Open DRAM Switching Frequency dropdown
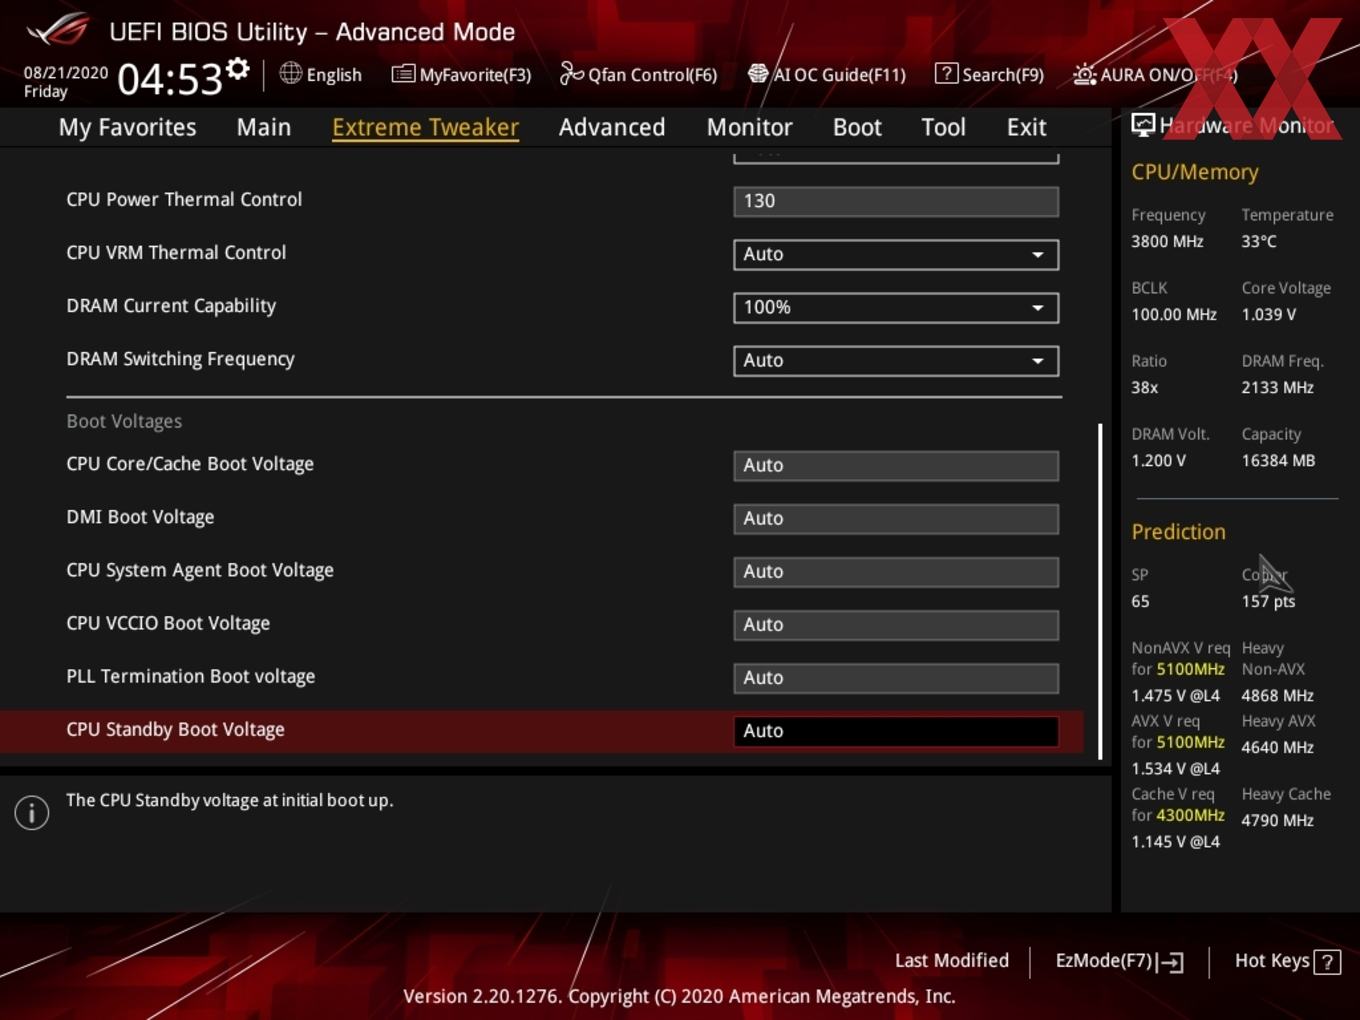The width and height of the screenshot is (1360, 1020). [896, 360]
